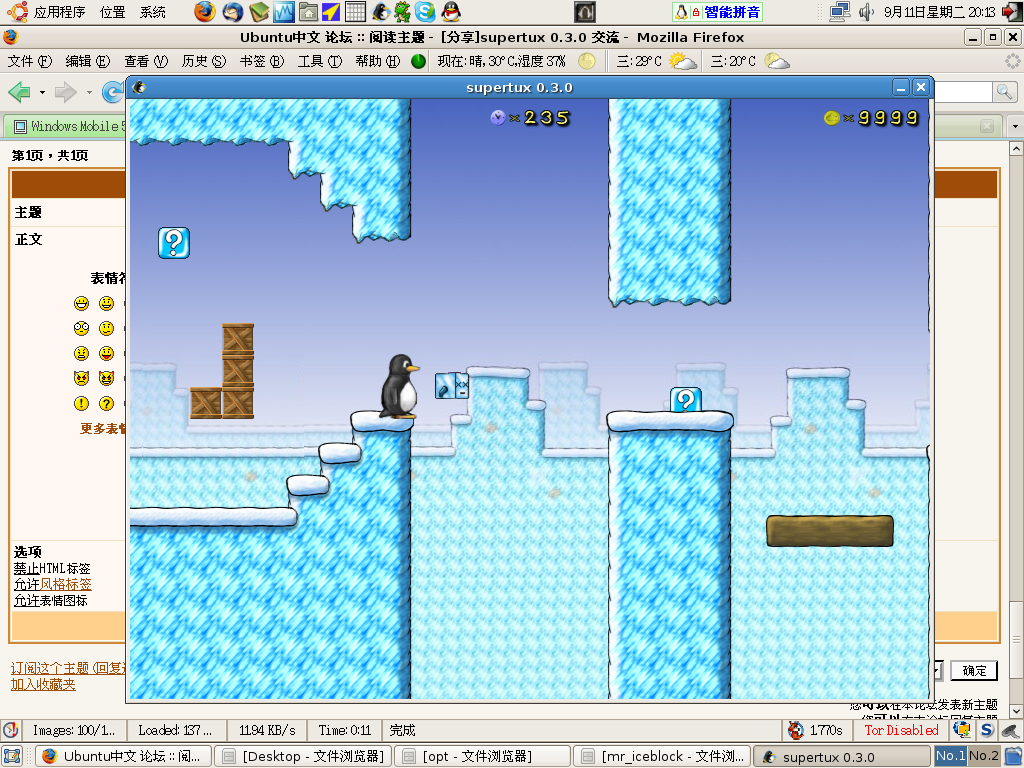This screenshot has height=768, width=1024.
Task: Open the 书签 (B) menu
Action: tap(262, 61)
